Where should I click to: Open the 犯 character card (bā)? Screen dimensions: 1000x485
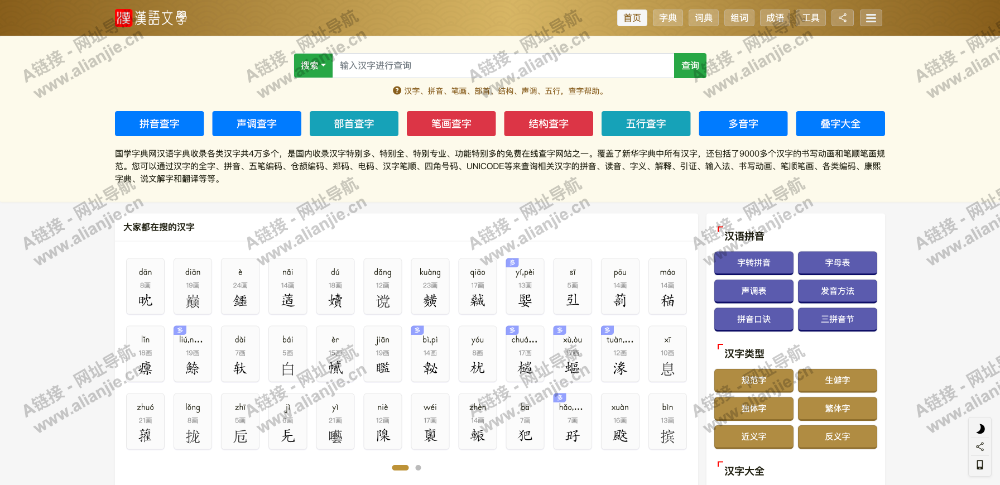point(525,422)
